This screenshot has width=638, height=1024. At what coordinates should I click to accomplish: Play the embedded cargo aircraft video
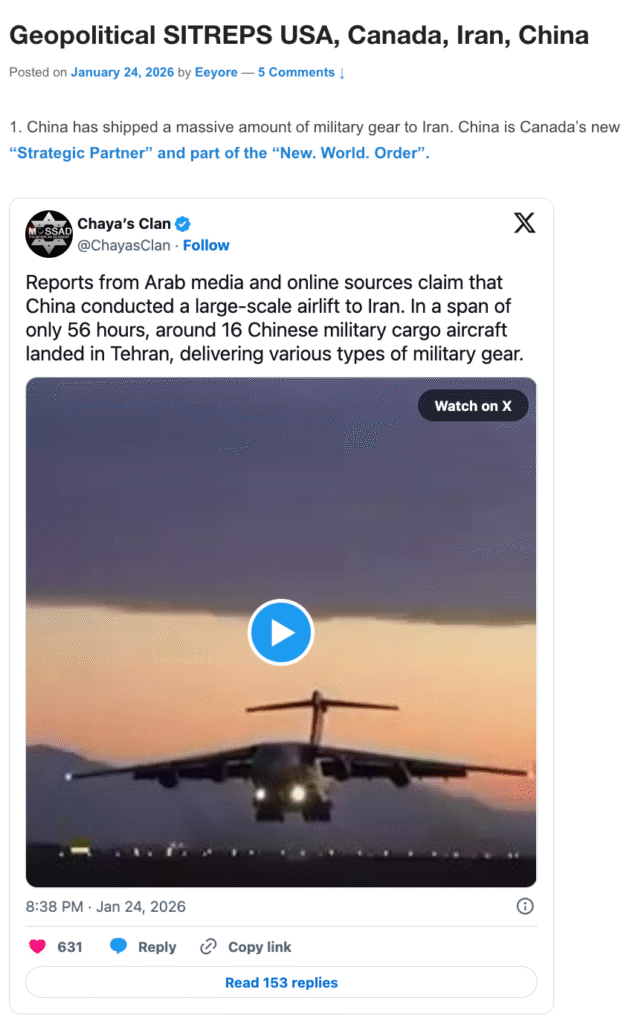[281, 632]
